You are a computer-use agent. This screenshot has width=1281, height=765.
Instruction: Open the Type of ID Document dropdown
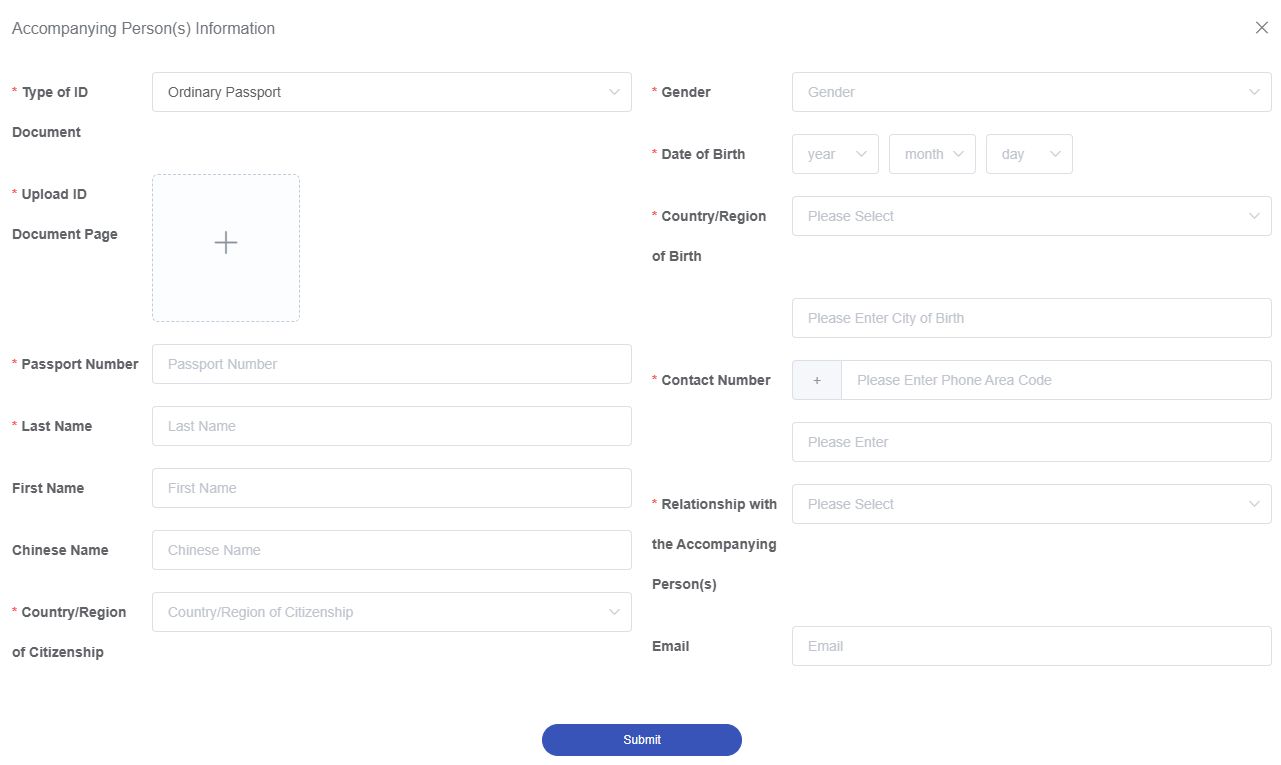coord(391,92)
